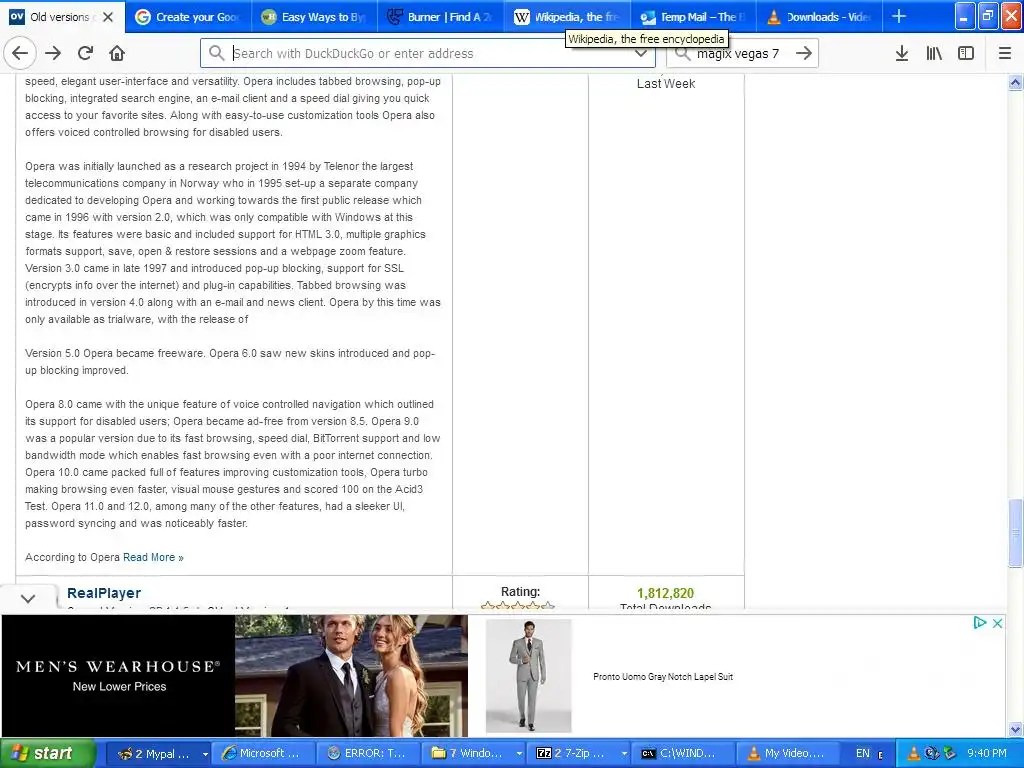
Task: Switch to My Video VLC taskbar window
Action: (x=790, y=753)
